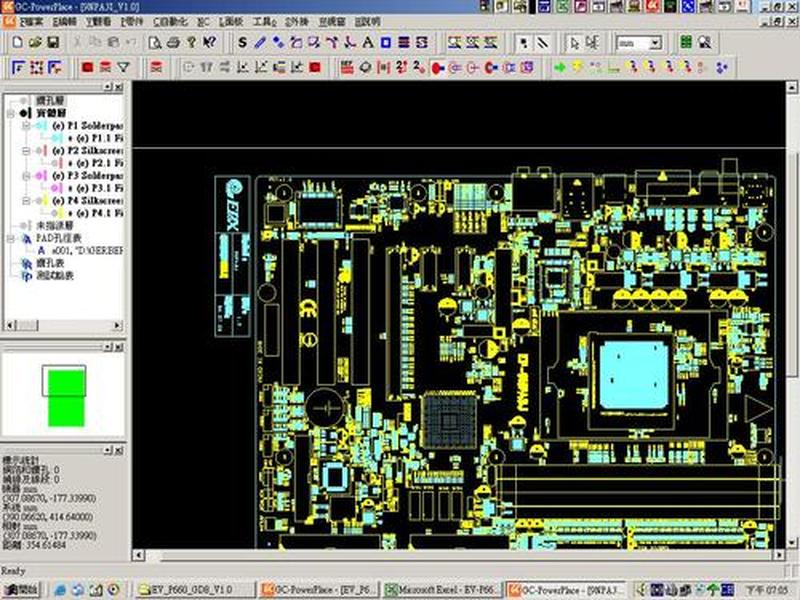Viewport: 800px width, 600px height.
Task: Click the green navigator overview thumbnail
Action: (x=66, y=396)
